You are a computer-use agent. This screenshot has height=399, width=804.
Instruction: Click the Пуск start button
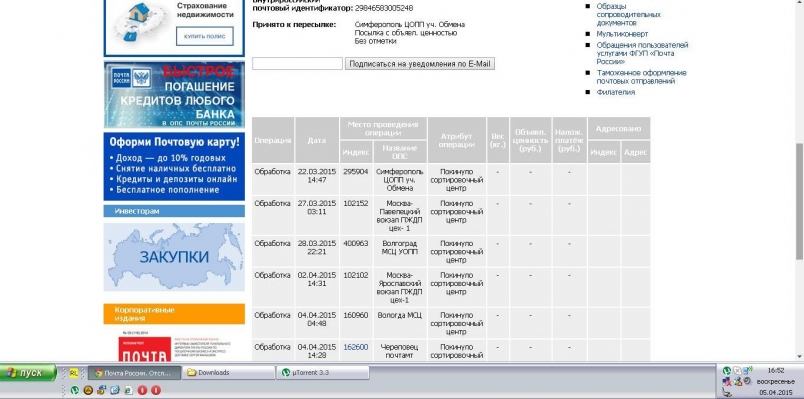coord(28,373)
